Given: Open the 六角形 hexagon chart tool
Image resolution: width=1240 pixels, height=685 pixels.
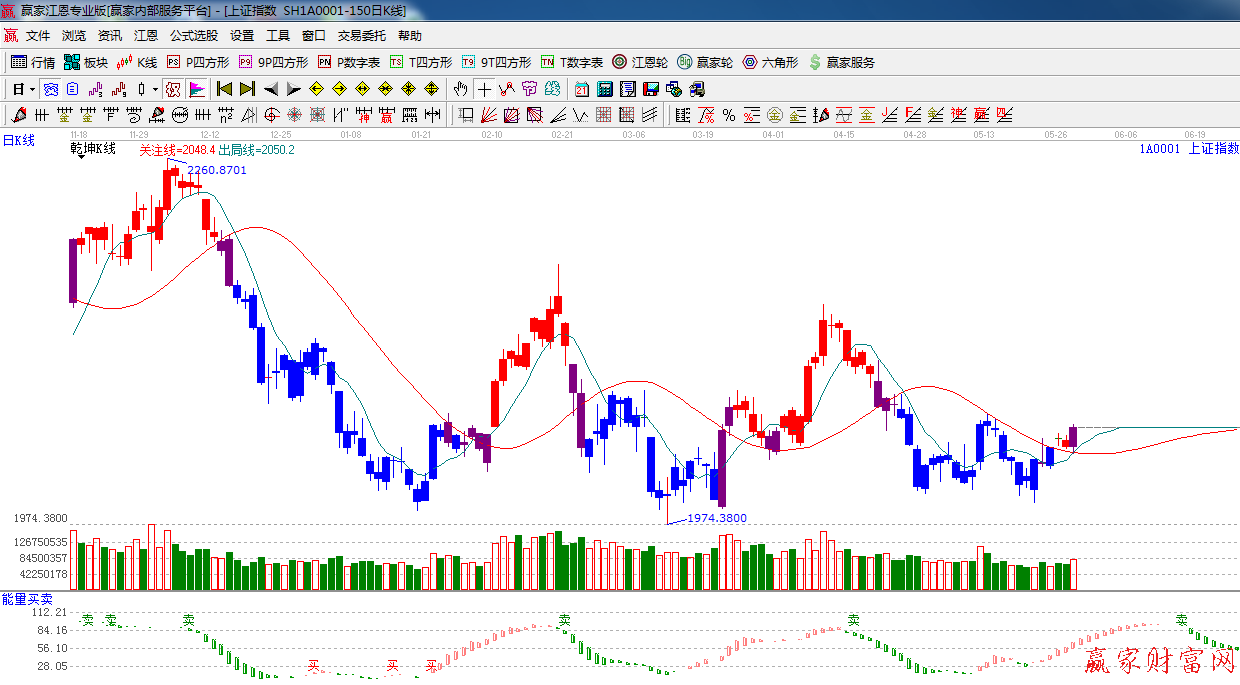Looking at the screenshot, I should (x=770, y=62).
